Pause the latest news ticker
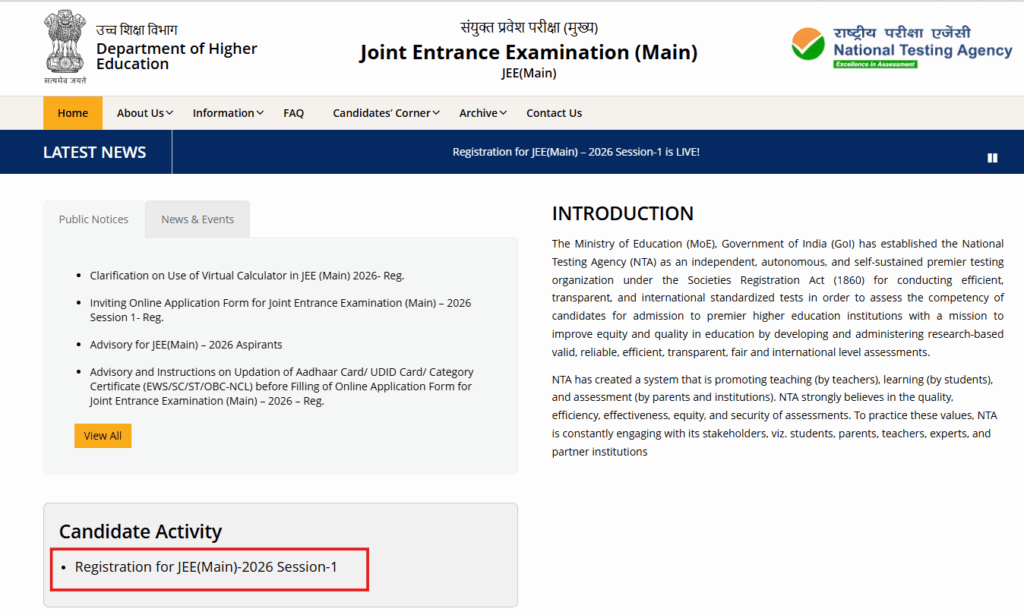This screenshot has width=1024, height=615. pyautogui.click(x=992, y=158)
